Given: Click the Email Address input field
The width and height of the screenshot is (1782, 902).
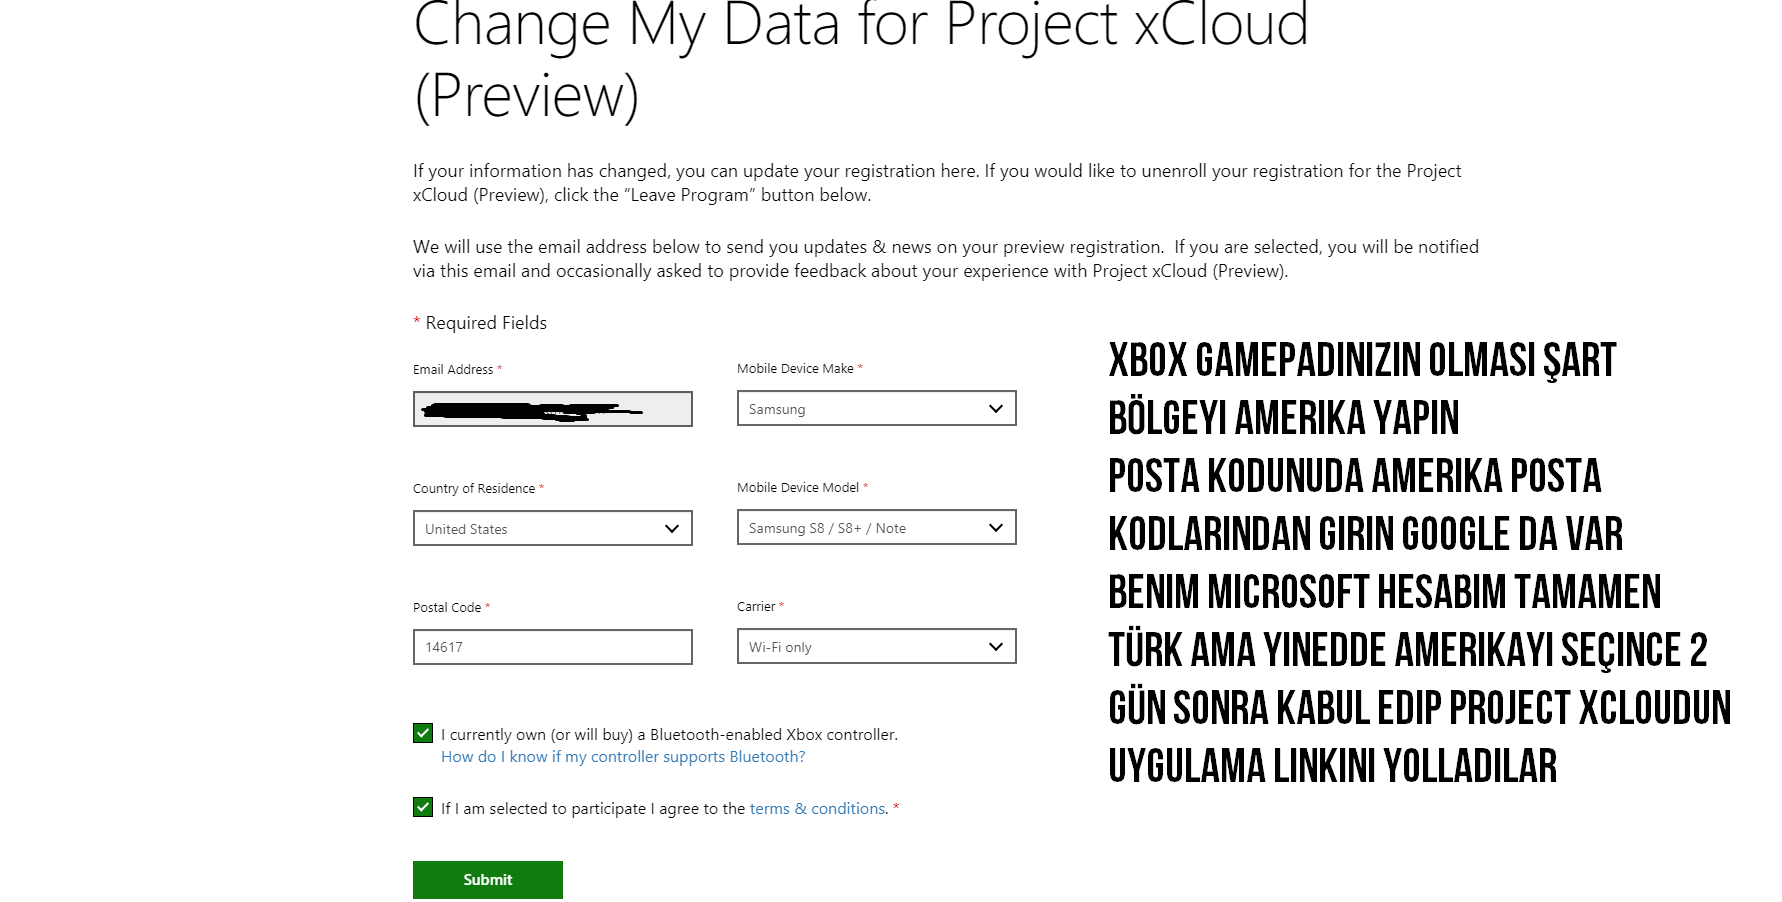Looking at the screenshot, I should tap(552, 409).
